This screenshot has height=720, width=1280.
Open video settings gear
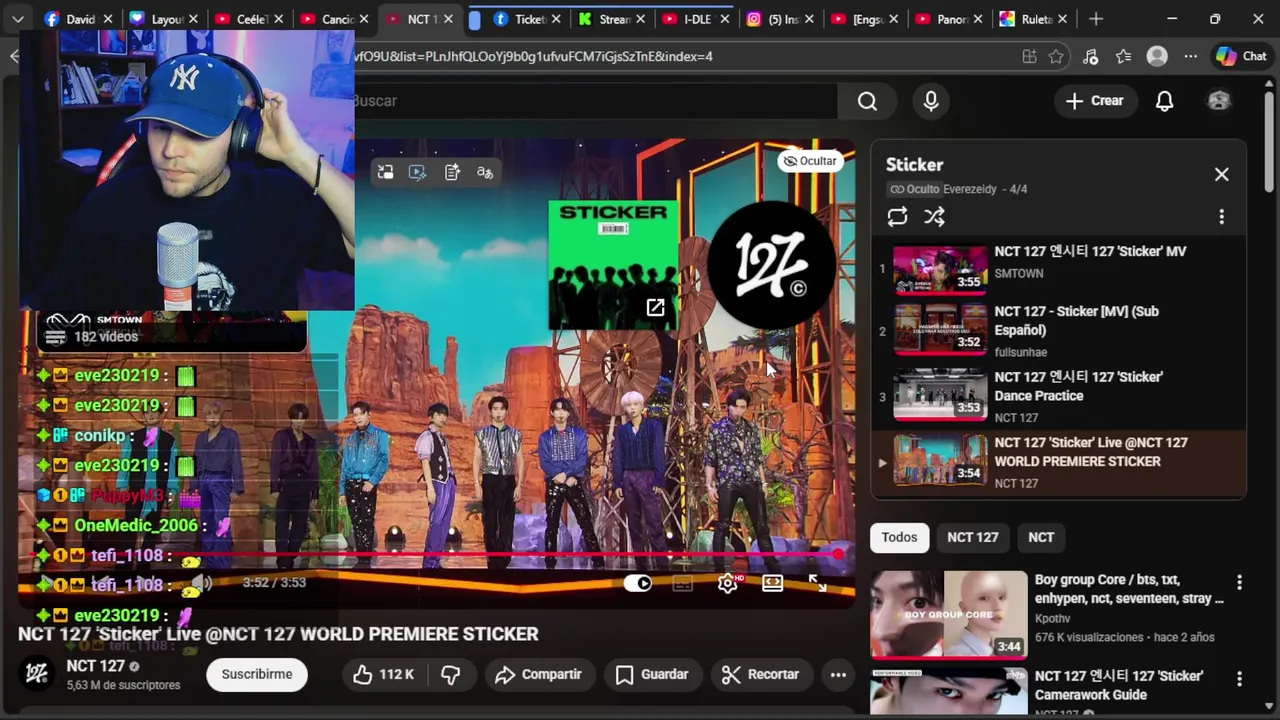pos(727,583)
